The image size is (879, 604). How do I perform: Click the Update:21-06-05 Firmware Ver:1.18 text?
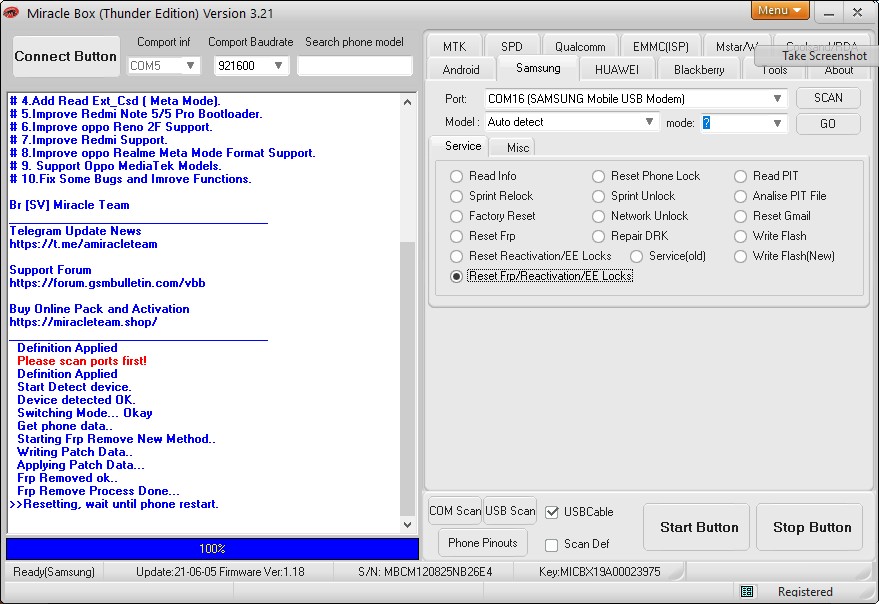(x=220, y=572)
